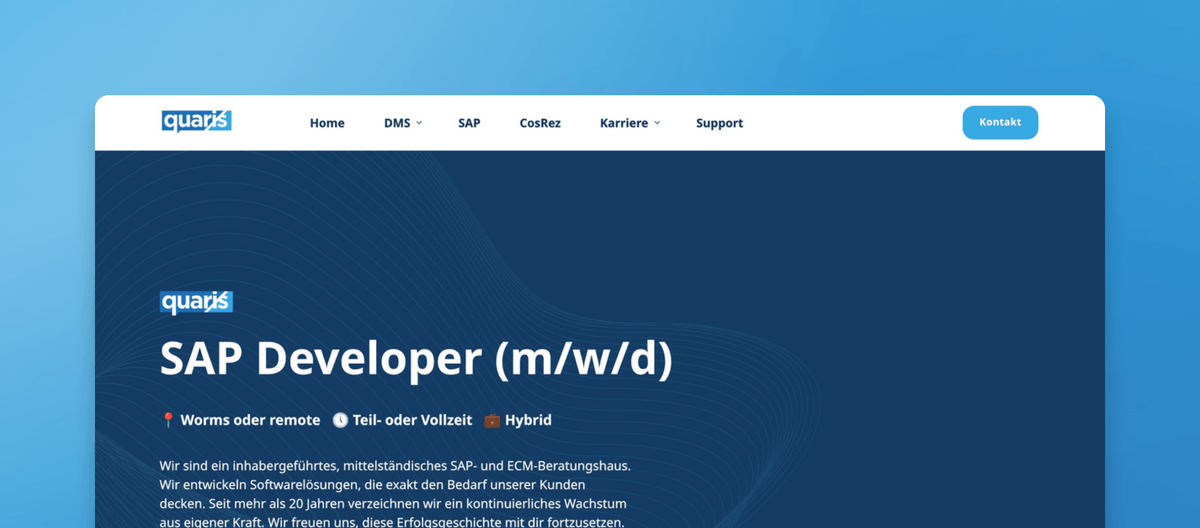
Task: Click the SAP Developer (m/w/d) heading
Action: [x=416, y=359]
